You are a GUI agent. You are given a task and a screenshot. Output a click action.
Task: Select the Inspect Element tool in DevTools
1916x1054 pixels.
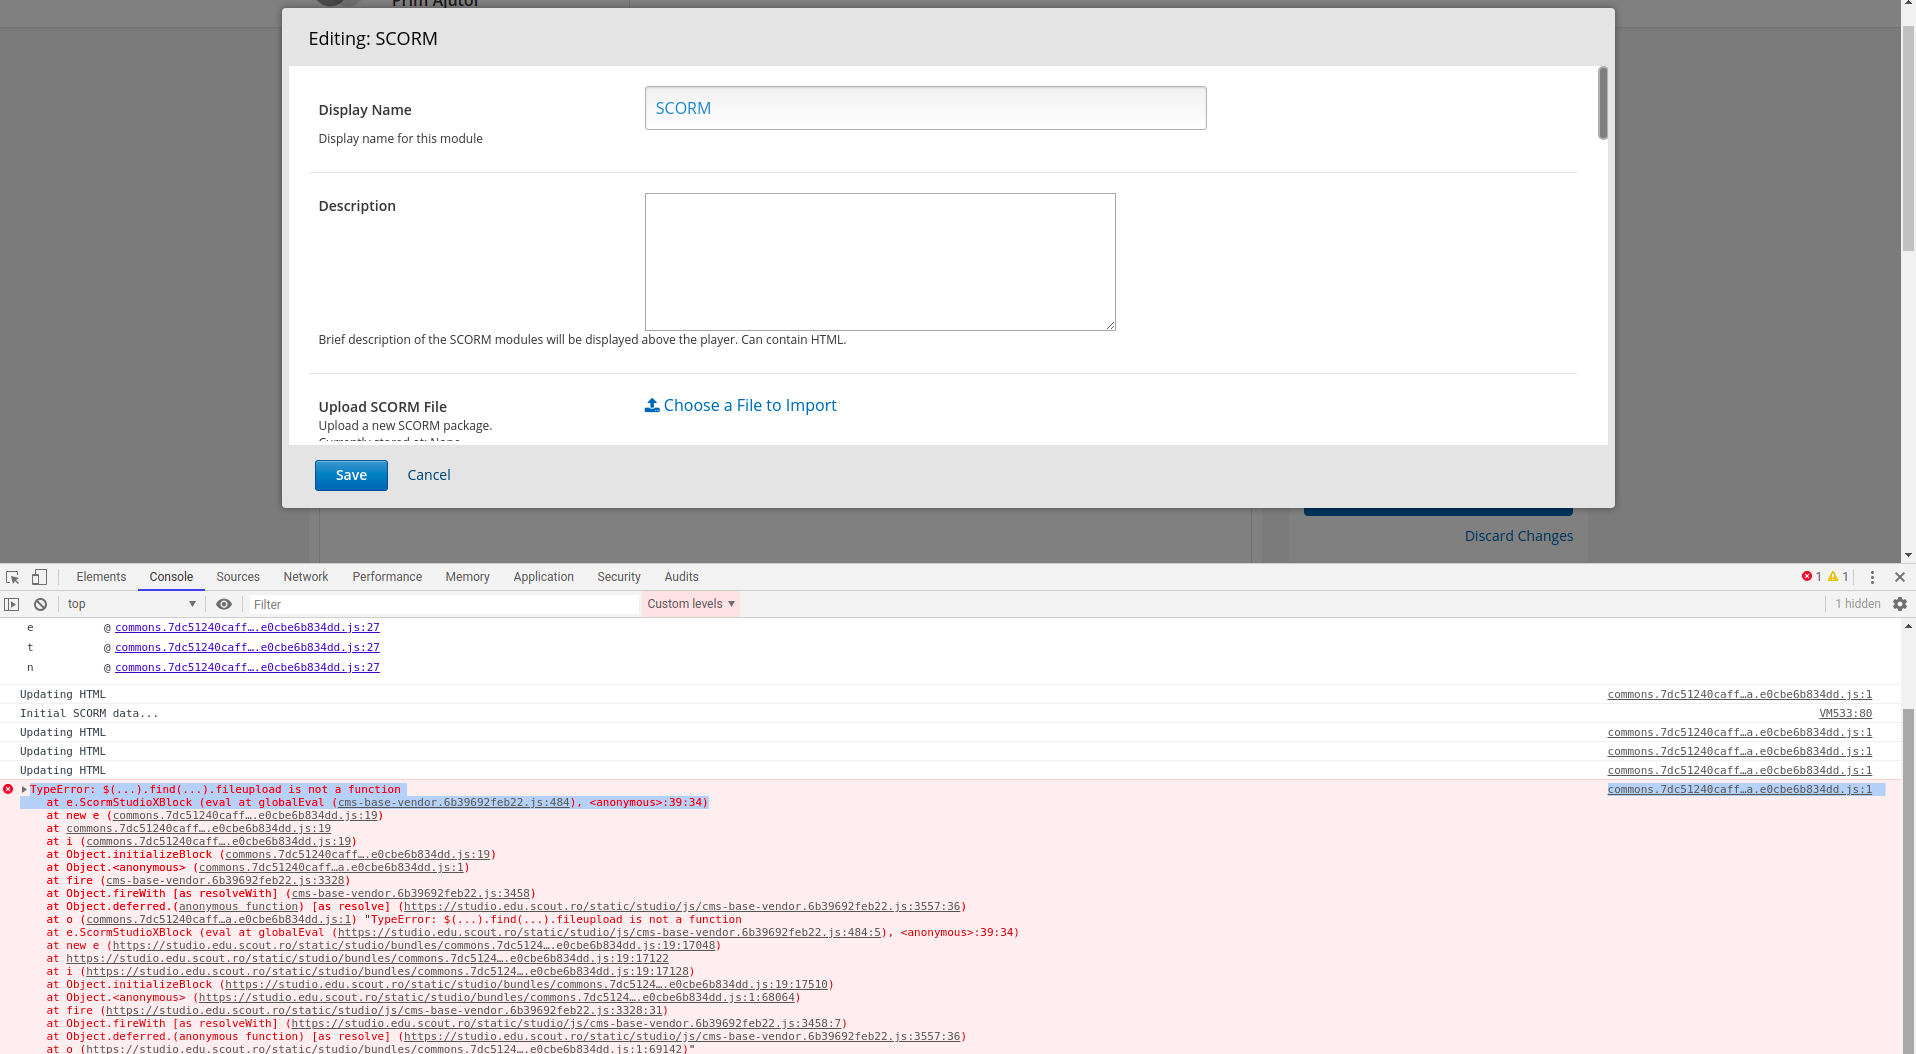12,577
